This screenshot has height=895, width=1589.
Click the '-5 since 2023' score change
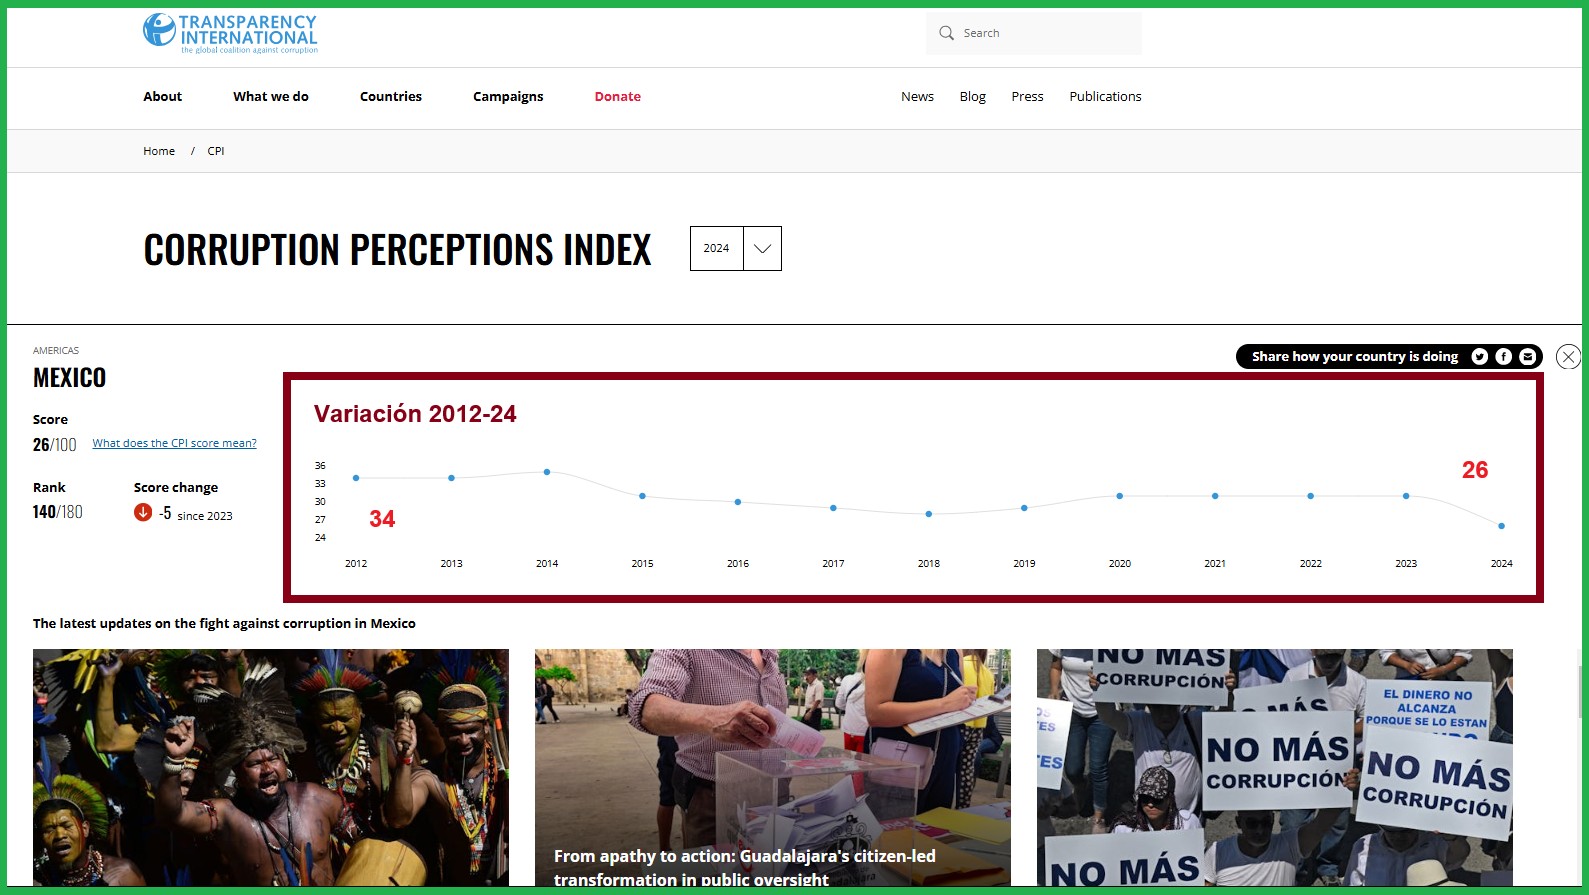pyautogui.click(x=196, y=514)
